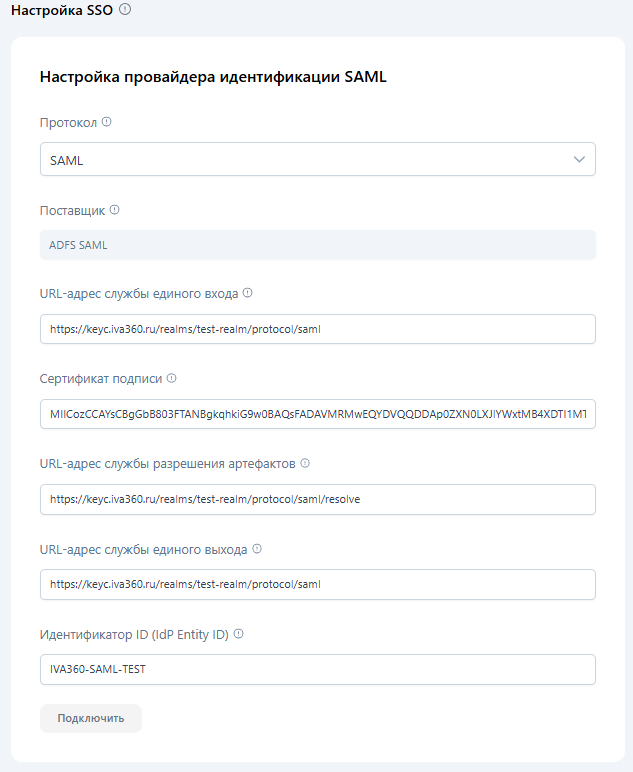Select the artifact resolution URL field ending in /resolve

[317, 499]
